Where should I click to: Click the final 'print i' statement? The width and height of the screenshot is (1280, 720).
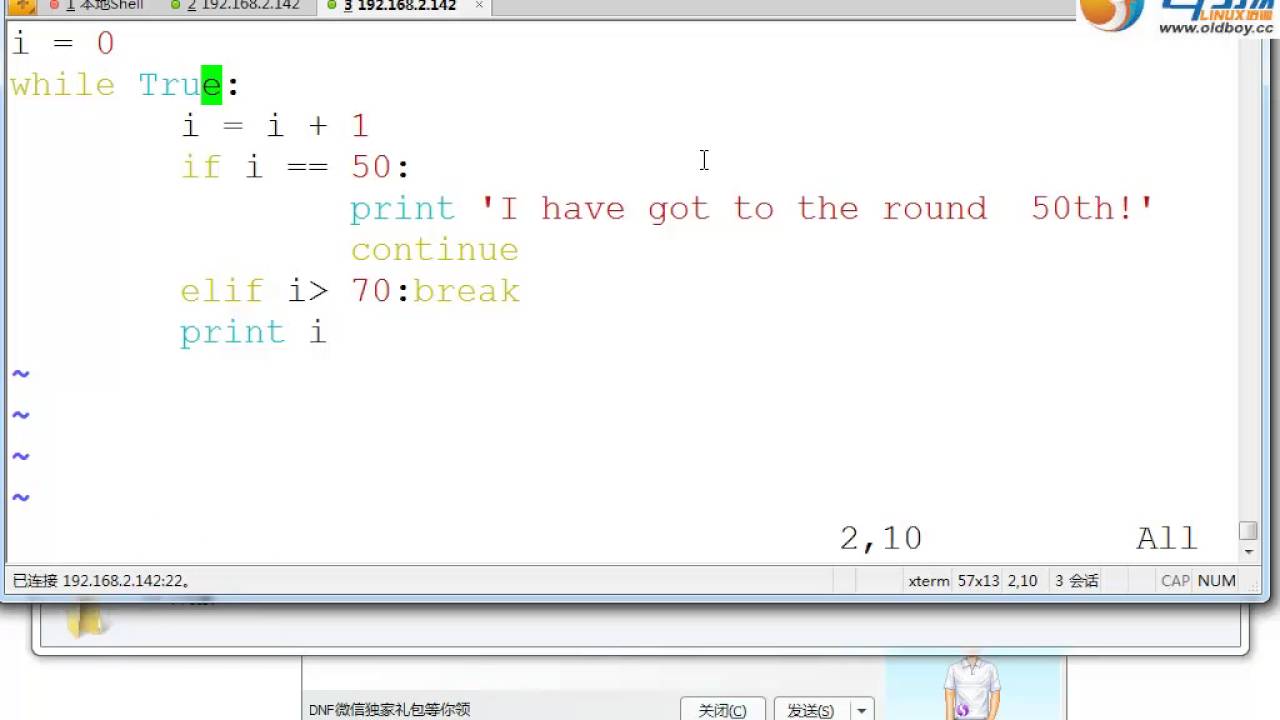tap(253, 332)
